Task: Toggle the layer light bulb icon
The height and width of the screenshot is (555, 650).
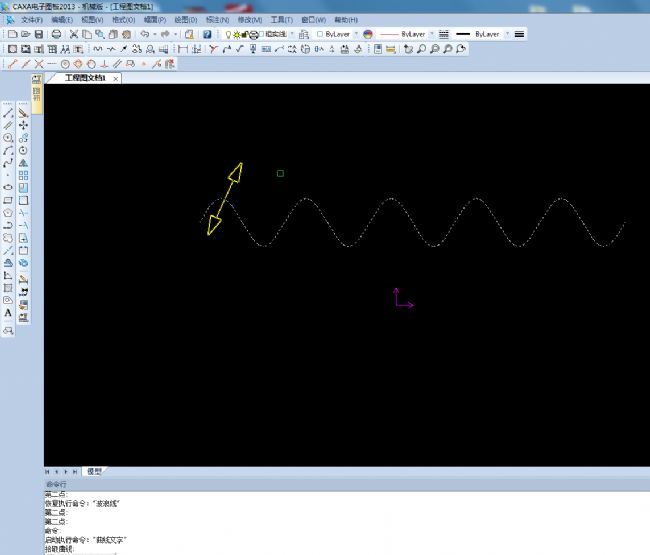Action: pos(227,34)
